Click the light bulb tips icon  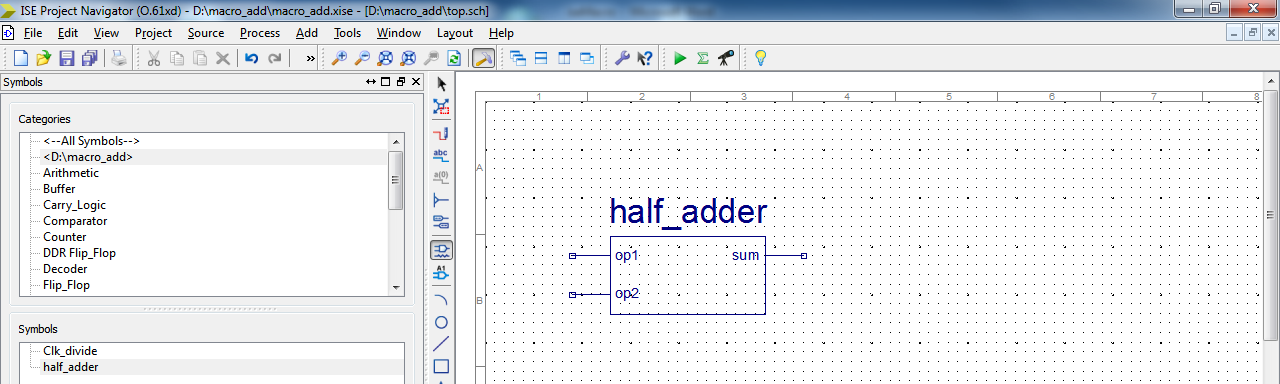760,58
